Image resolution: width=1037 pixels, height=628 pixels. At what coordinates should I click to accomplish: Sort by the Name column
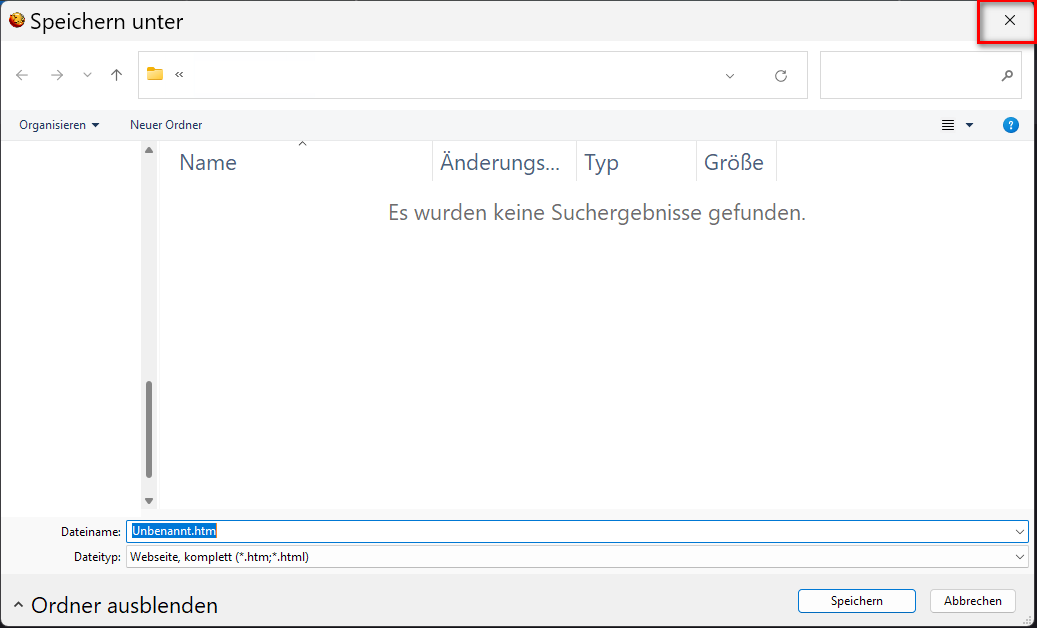(208, 163)
